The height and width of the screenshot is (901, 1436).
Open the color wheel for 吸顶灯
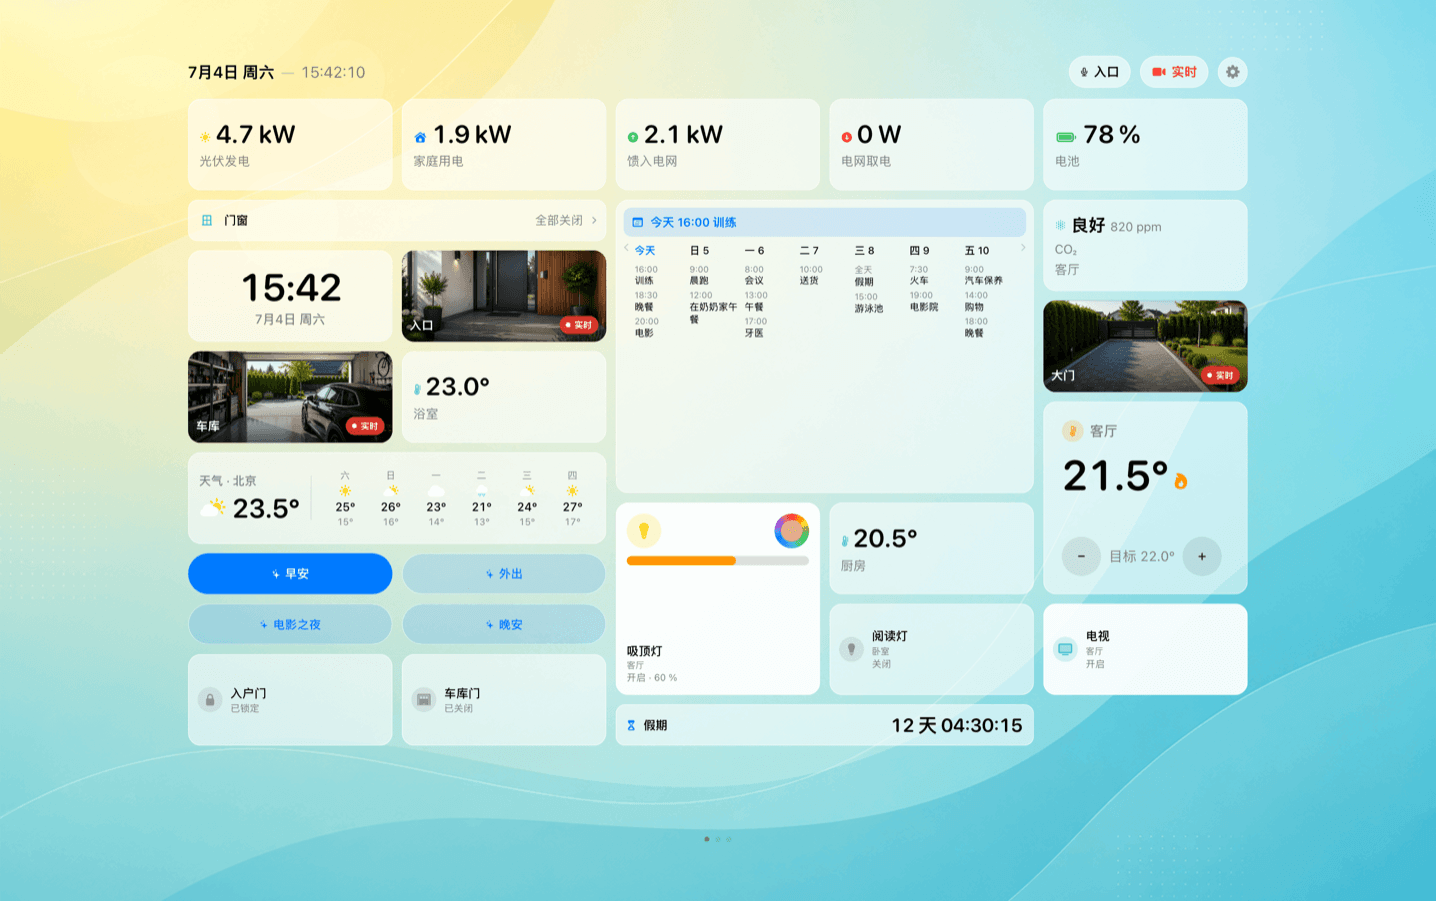click(791, 531)
